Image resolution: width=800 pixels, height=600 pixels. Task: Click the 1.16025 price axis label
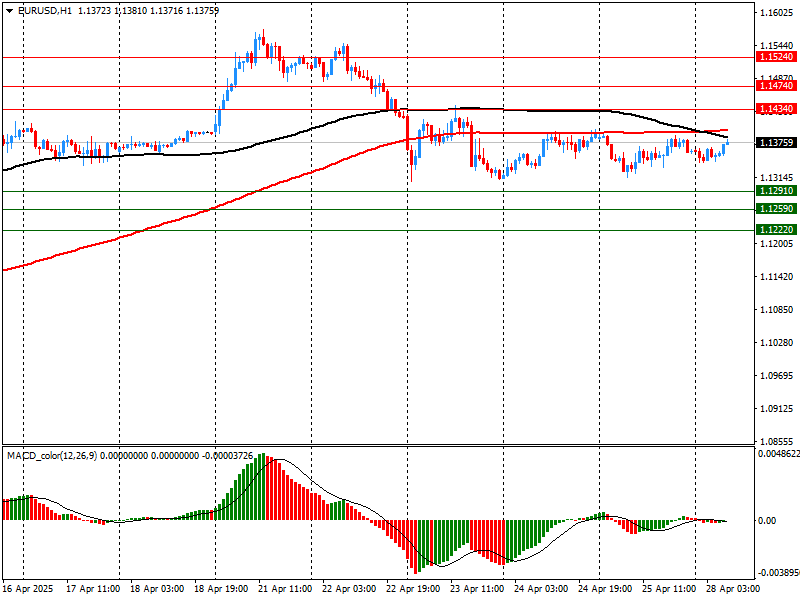coord(777,13)
